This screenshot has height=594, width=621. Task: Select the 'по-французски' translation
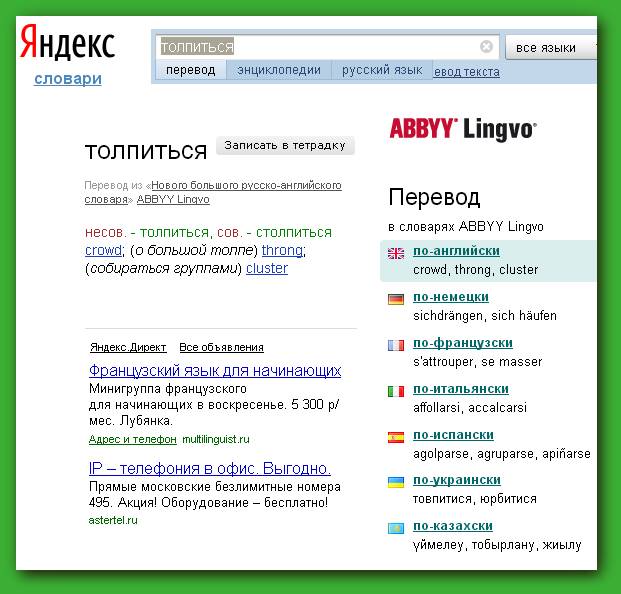tap(463, 343)
